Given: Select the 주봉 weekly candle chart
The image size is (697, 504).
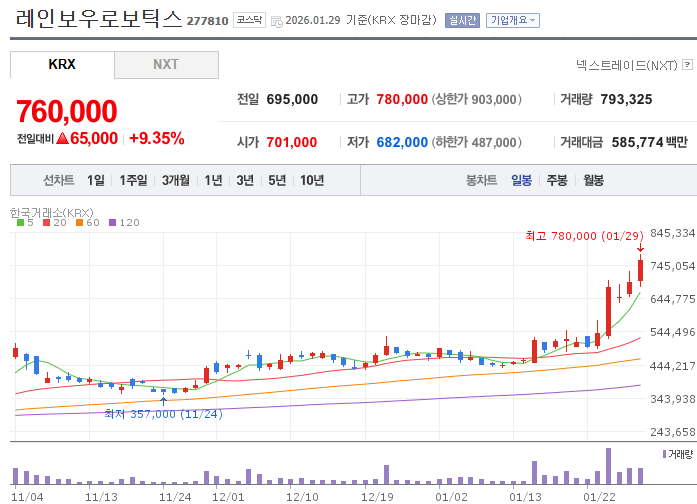Looking at the screenshot, I should coord(557,180).
